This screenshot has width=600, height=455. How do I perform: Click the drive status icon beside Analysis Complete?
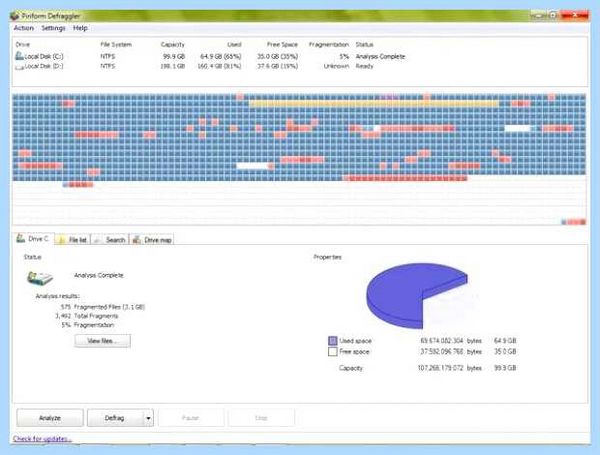click(x=40, y=278)
